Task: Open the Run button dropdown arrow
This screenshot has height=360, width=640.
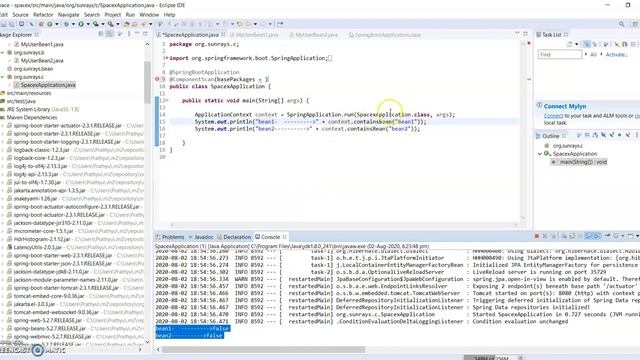Action: tap(88, 24)
